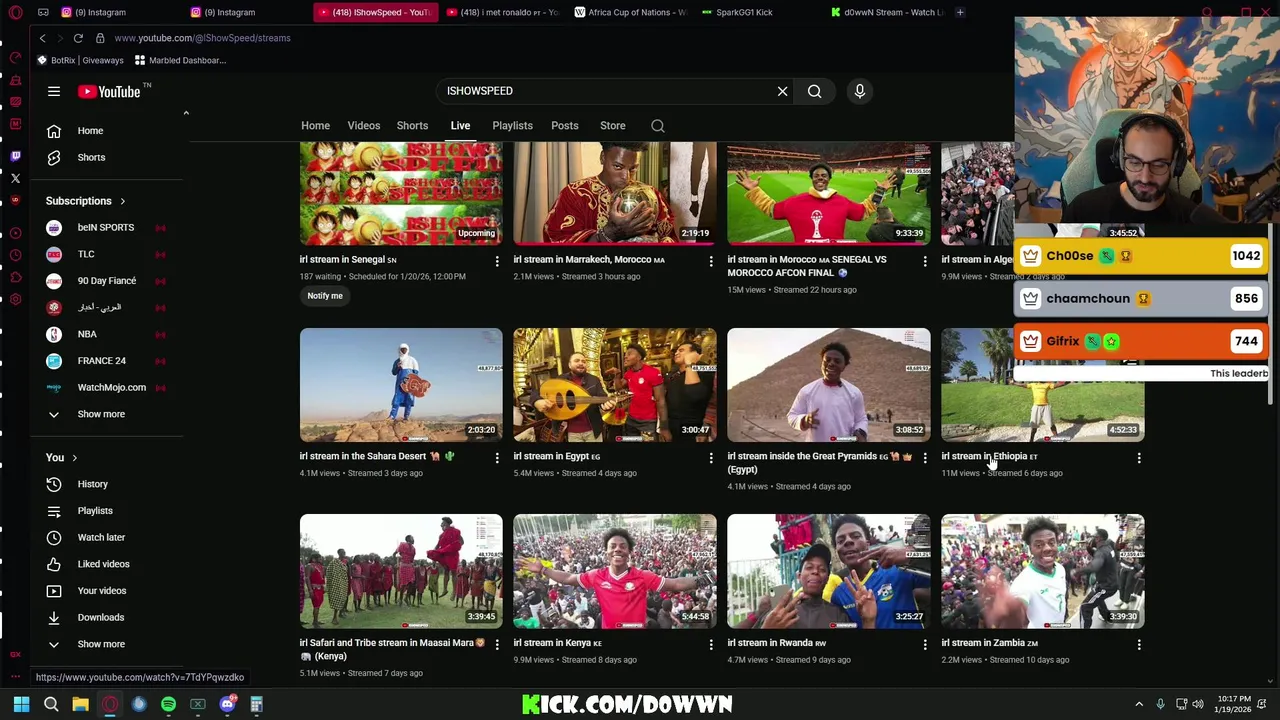This screenshot has height=720, width=1280.
Task: Open more options for the Sahara Desert stream
Action: pos(497,457)
